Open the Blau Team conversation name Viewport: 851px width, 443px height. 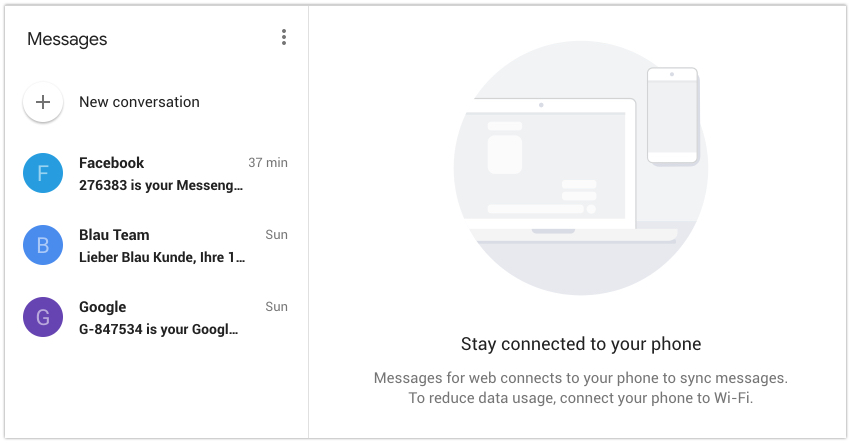[114, 235]
